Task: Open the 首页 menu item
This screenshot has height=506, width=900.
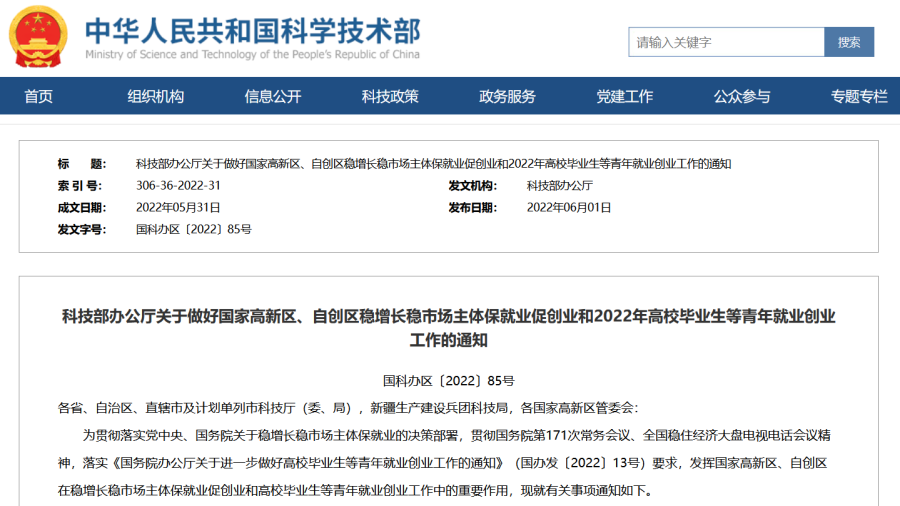Action: [x=38, y=96]
